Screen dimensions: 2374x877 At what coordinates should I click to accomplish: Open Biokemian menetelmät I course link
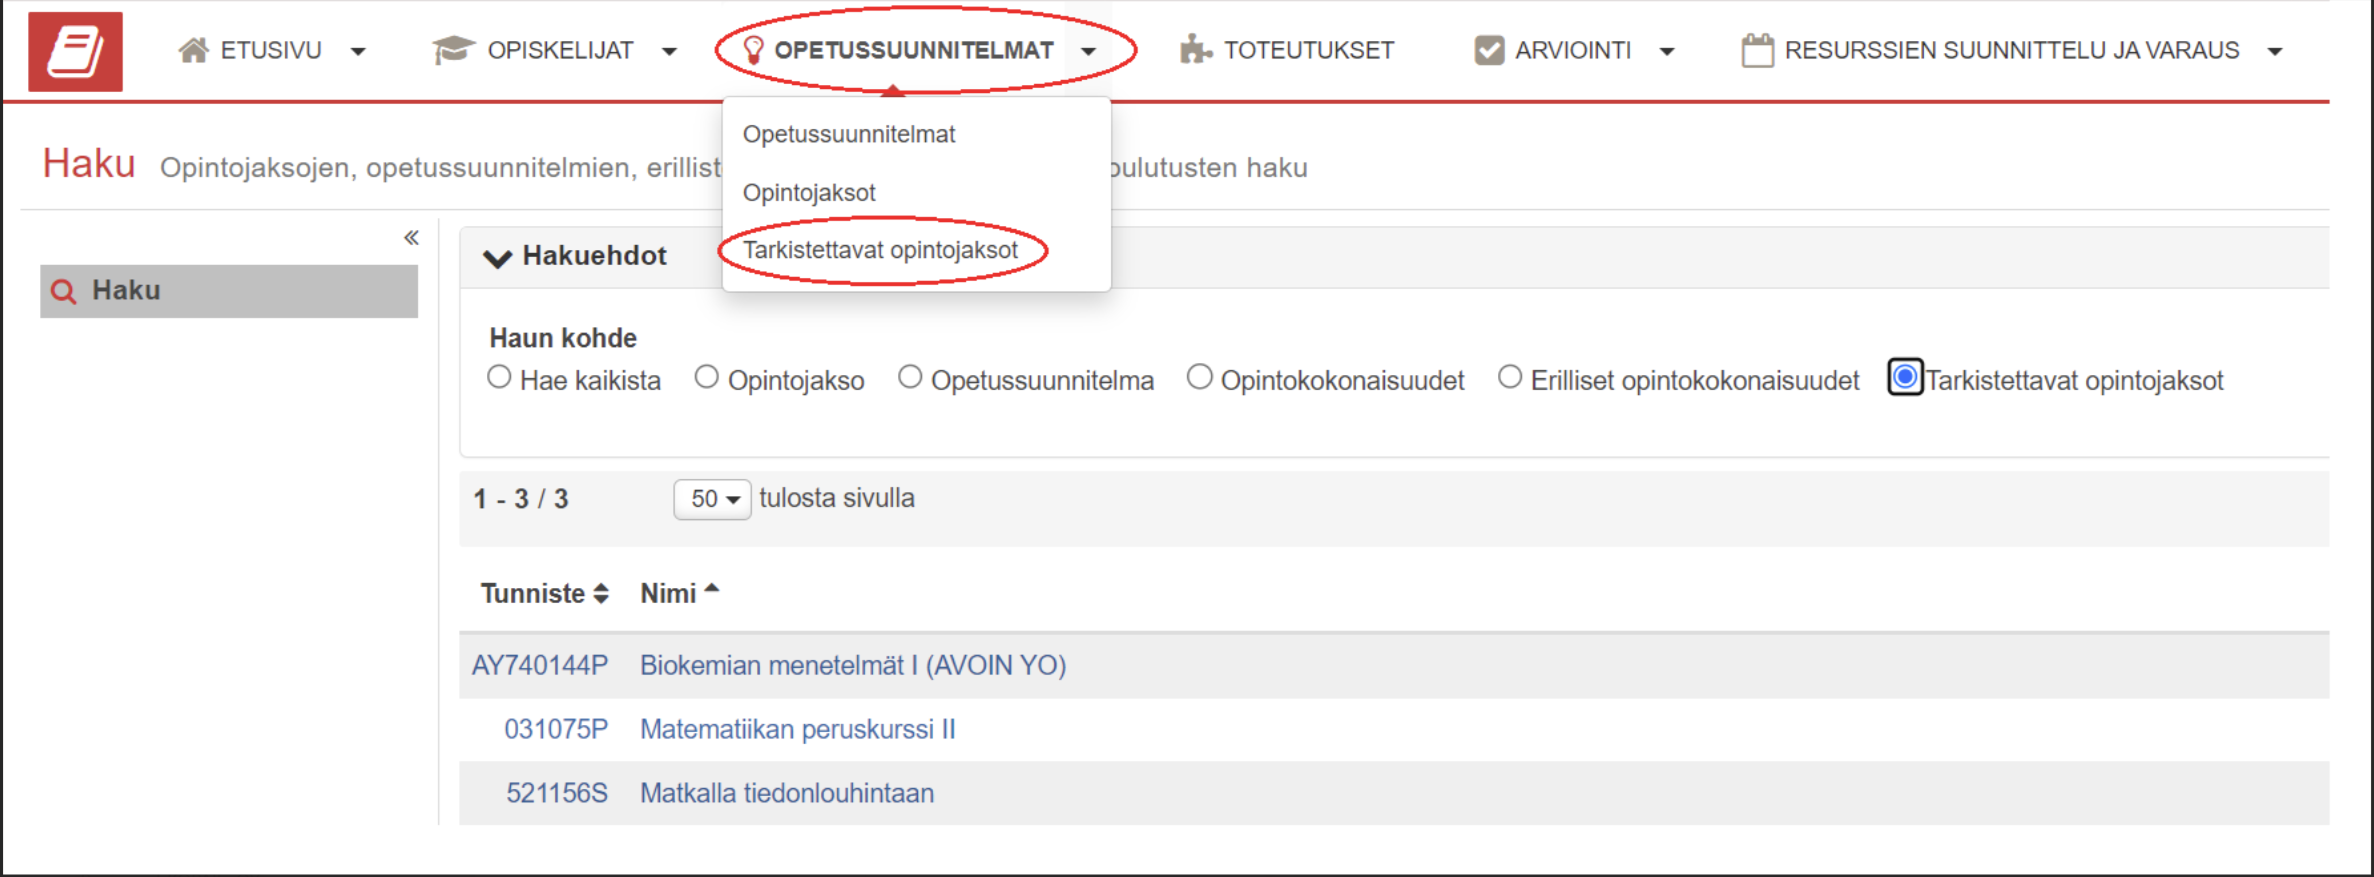point(852,666)
